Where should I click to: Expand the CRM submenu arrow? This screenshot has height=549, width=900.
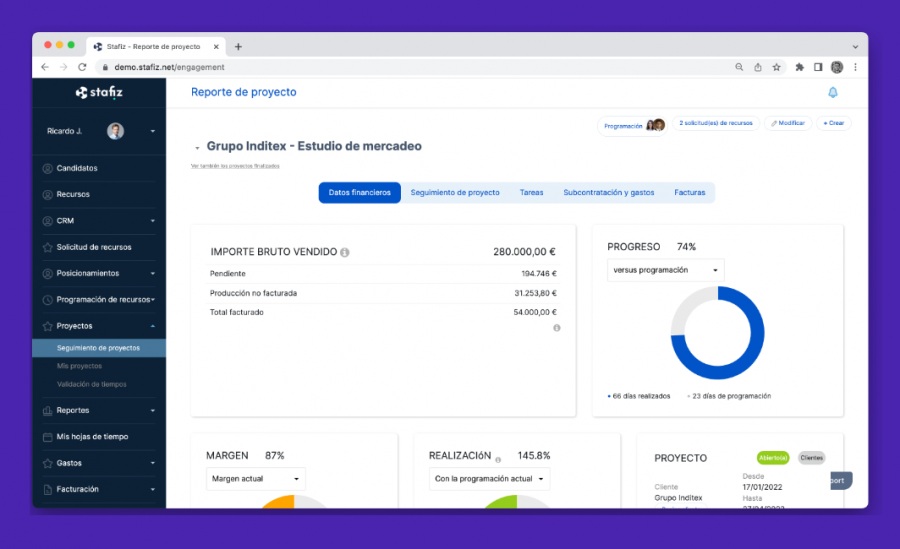(x=153, y=221)
